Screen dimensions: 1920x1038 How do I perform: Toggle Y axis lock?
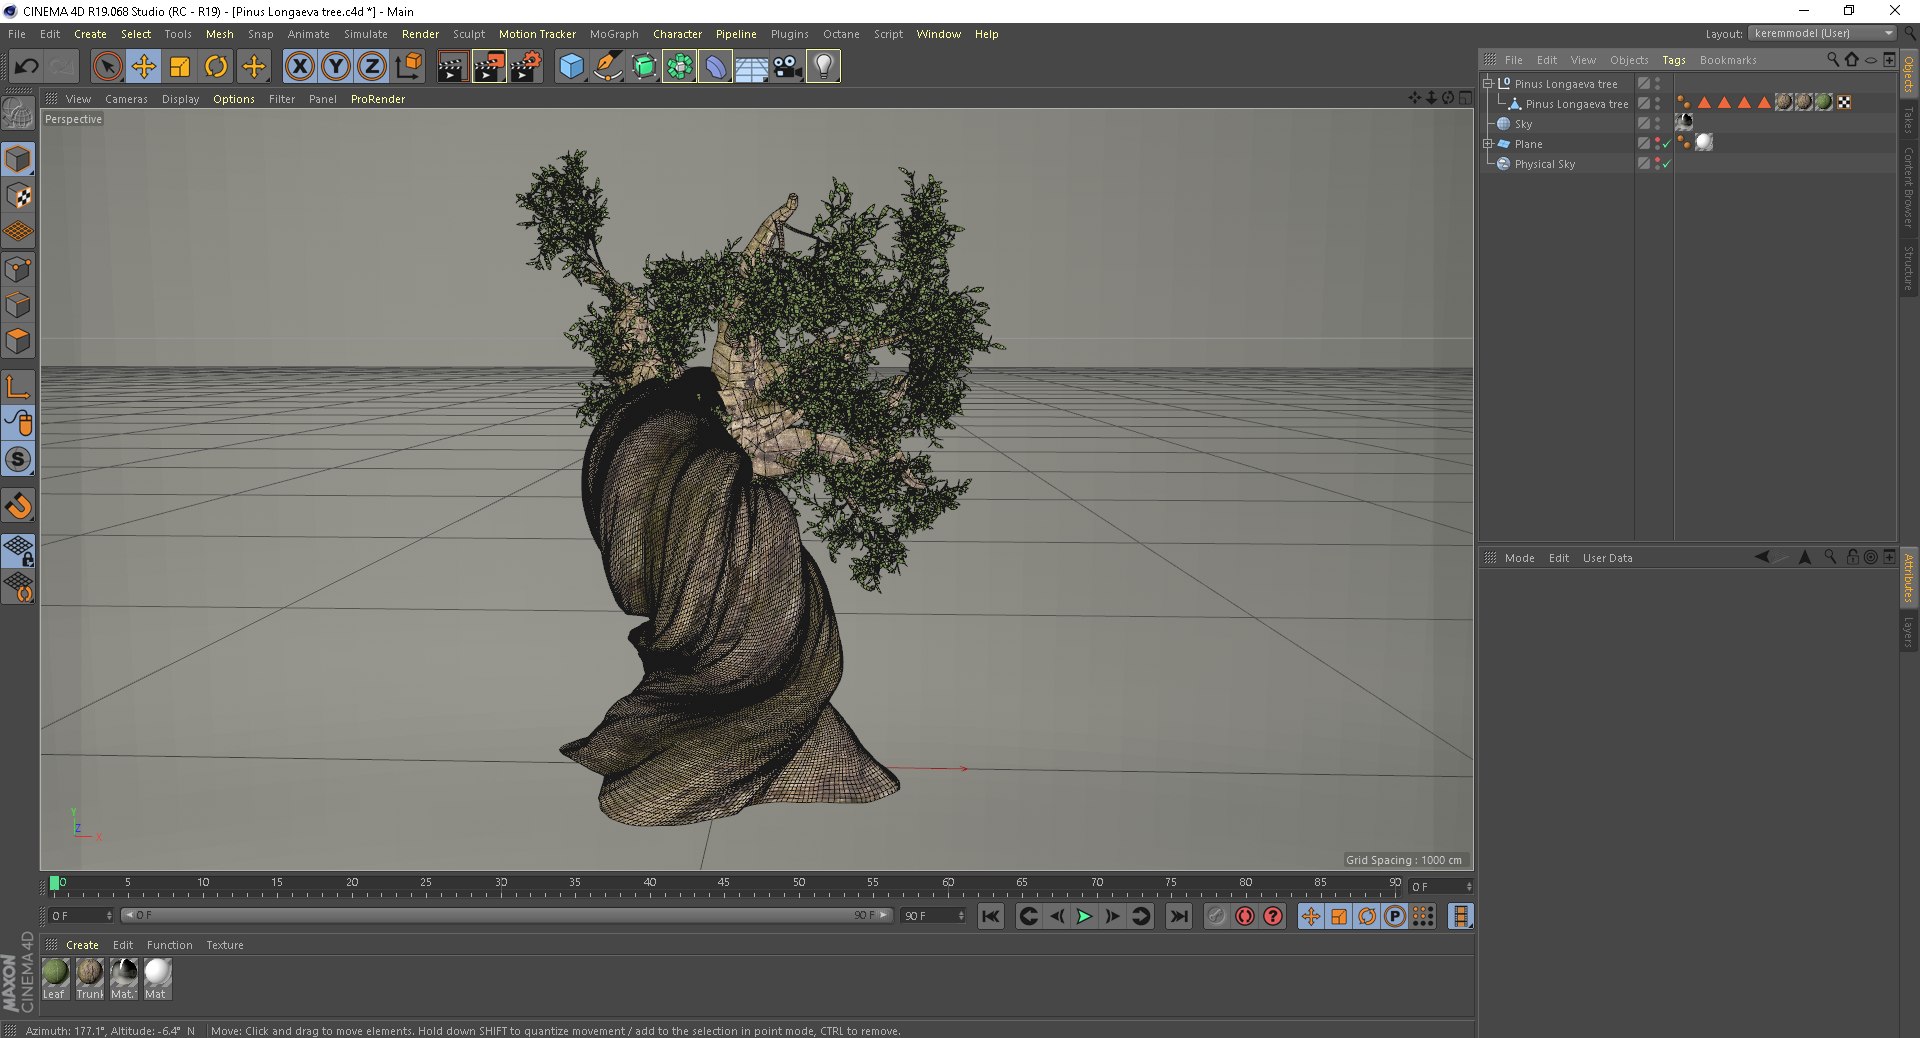pos(336,67)
